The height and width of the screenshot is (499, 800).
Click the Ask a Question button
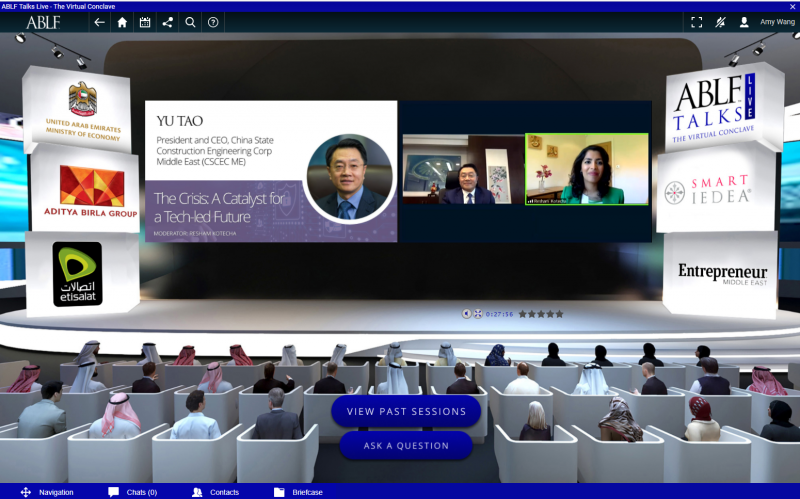[406, 445]
